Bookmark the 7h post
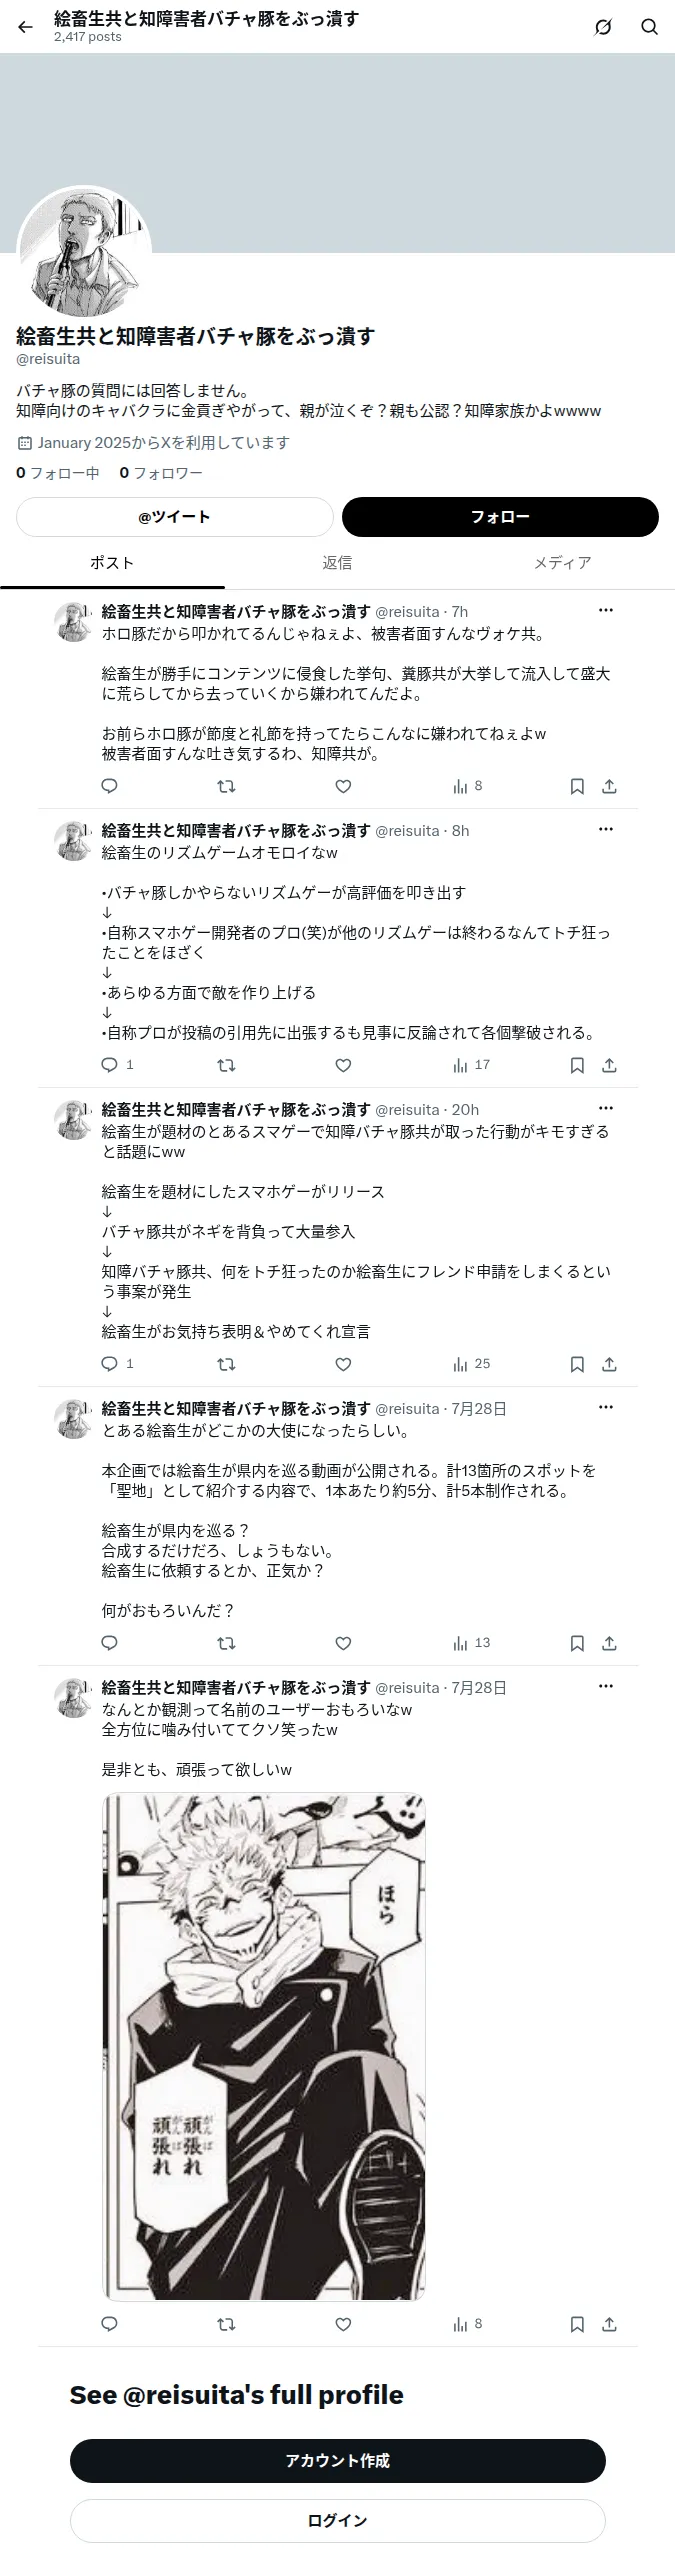 point(577,786)
